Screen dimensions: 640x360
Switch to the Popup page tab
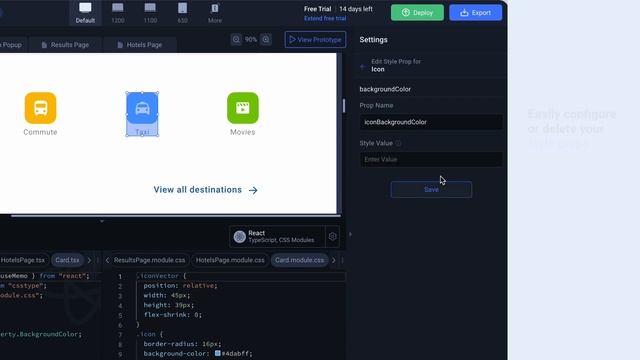(x=11, y=45)
